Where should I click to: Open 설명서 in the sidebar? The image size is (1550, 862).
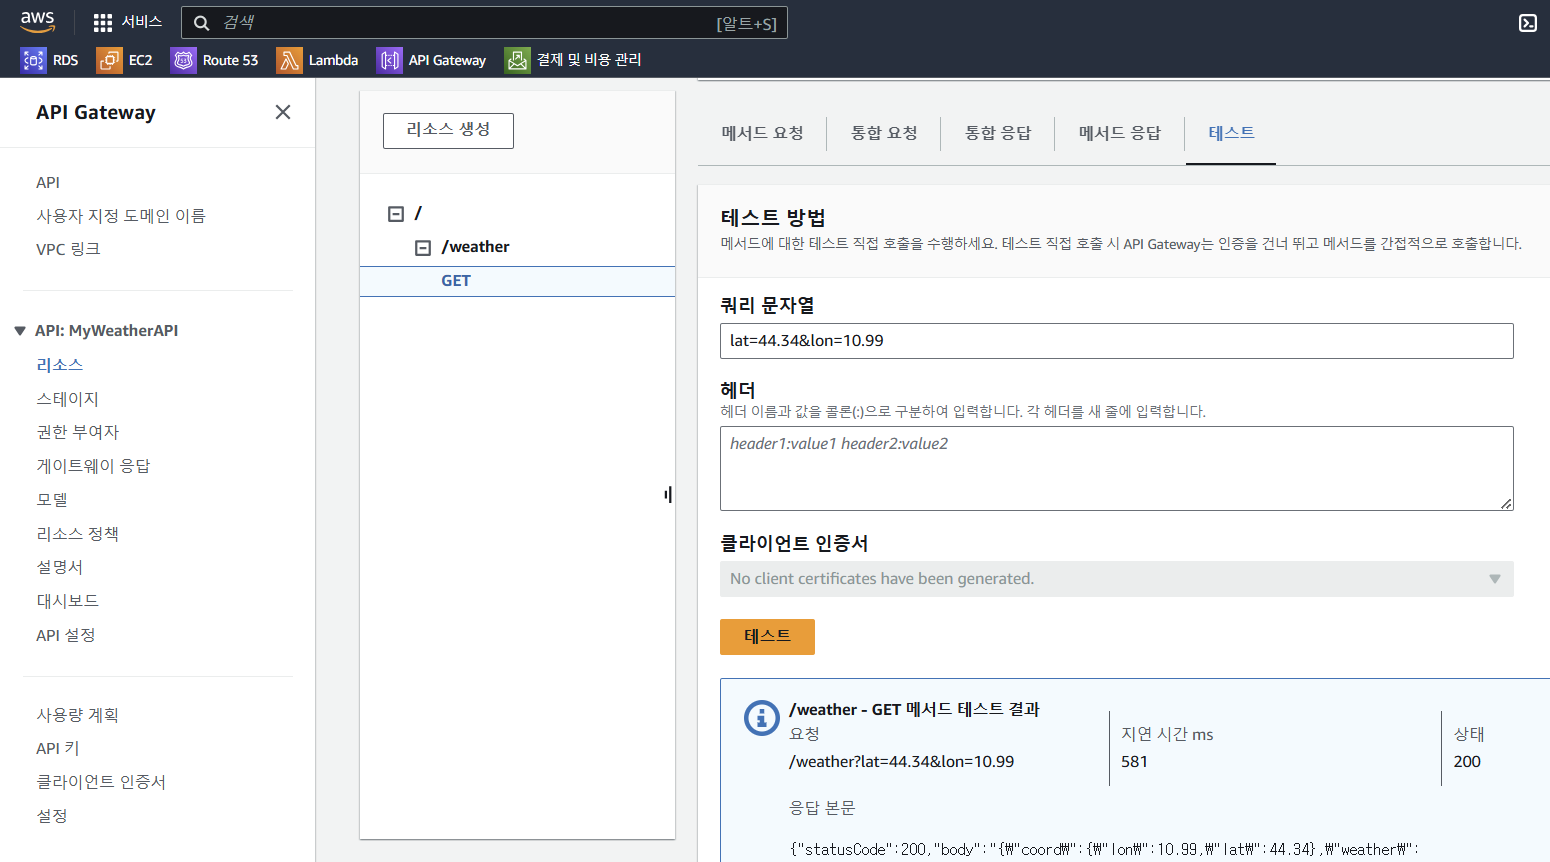tap(60, 567)
